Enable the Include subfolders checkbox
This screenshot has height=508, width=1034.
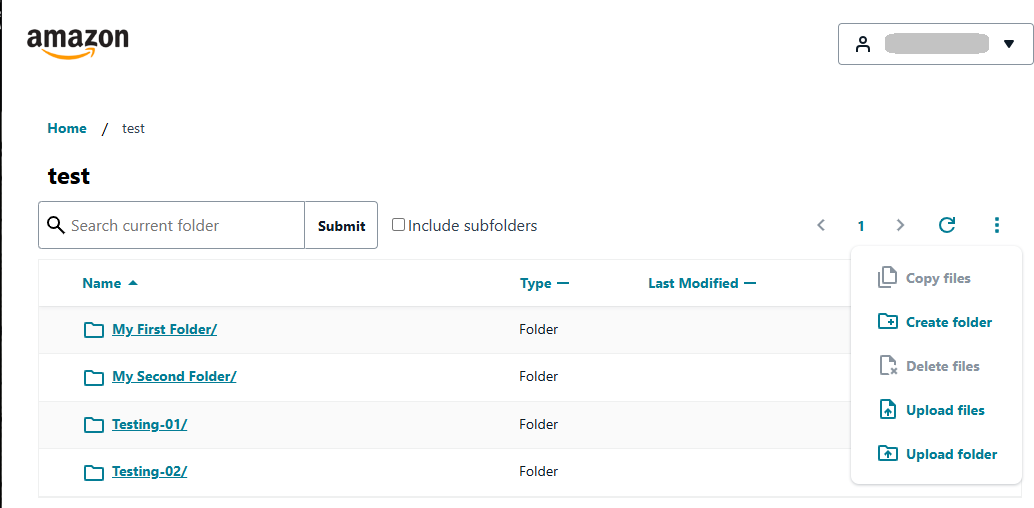click(x=399, y=225)
